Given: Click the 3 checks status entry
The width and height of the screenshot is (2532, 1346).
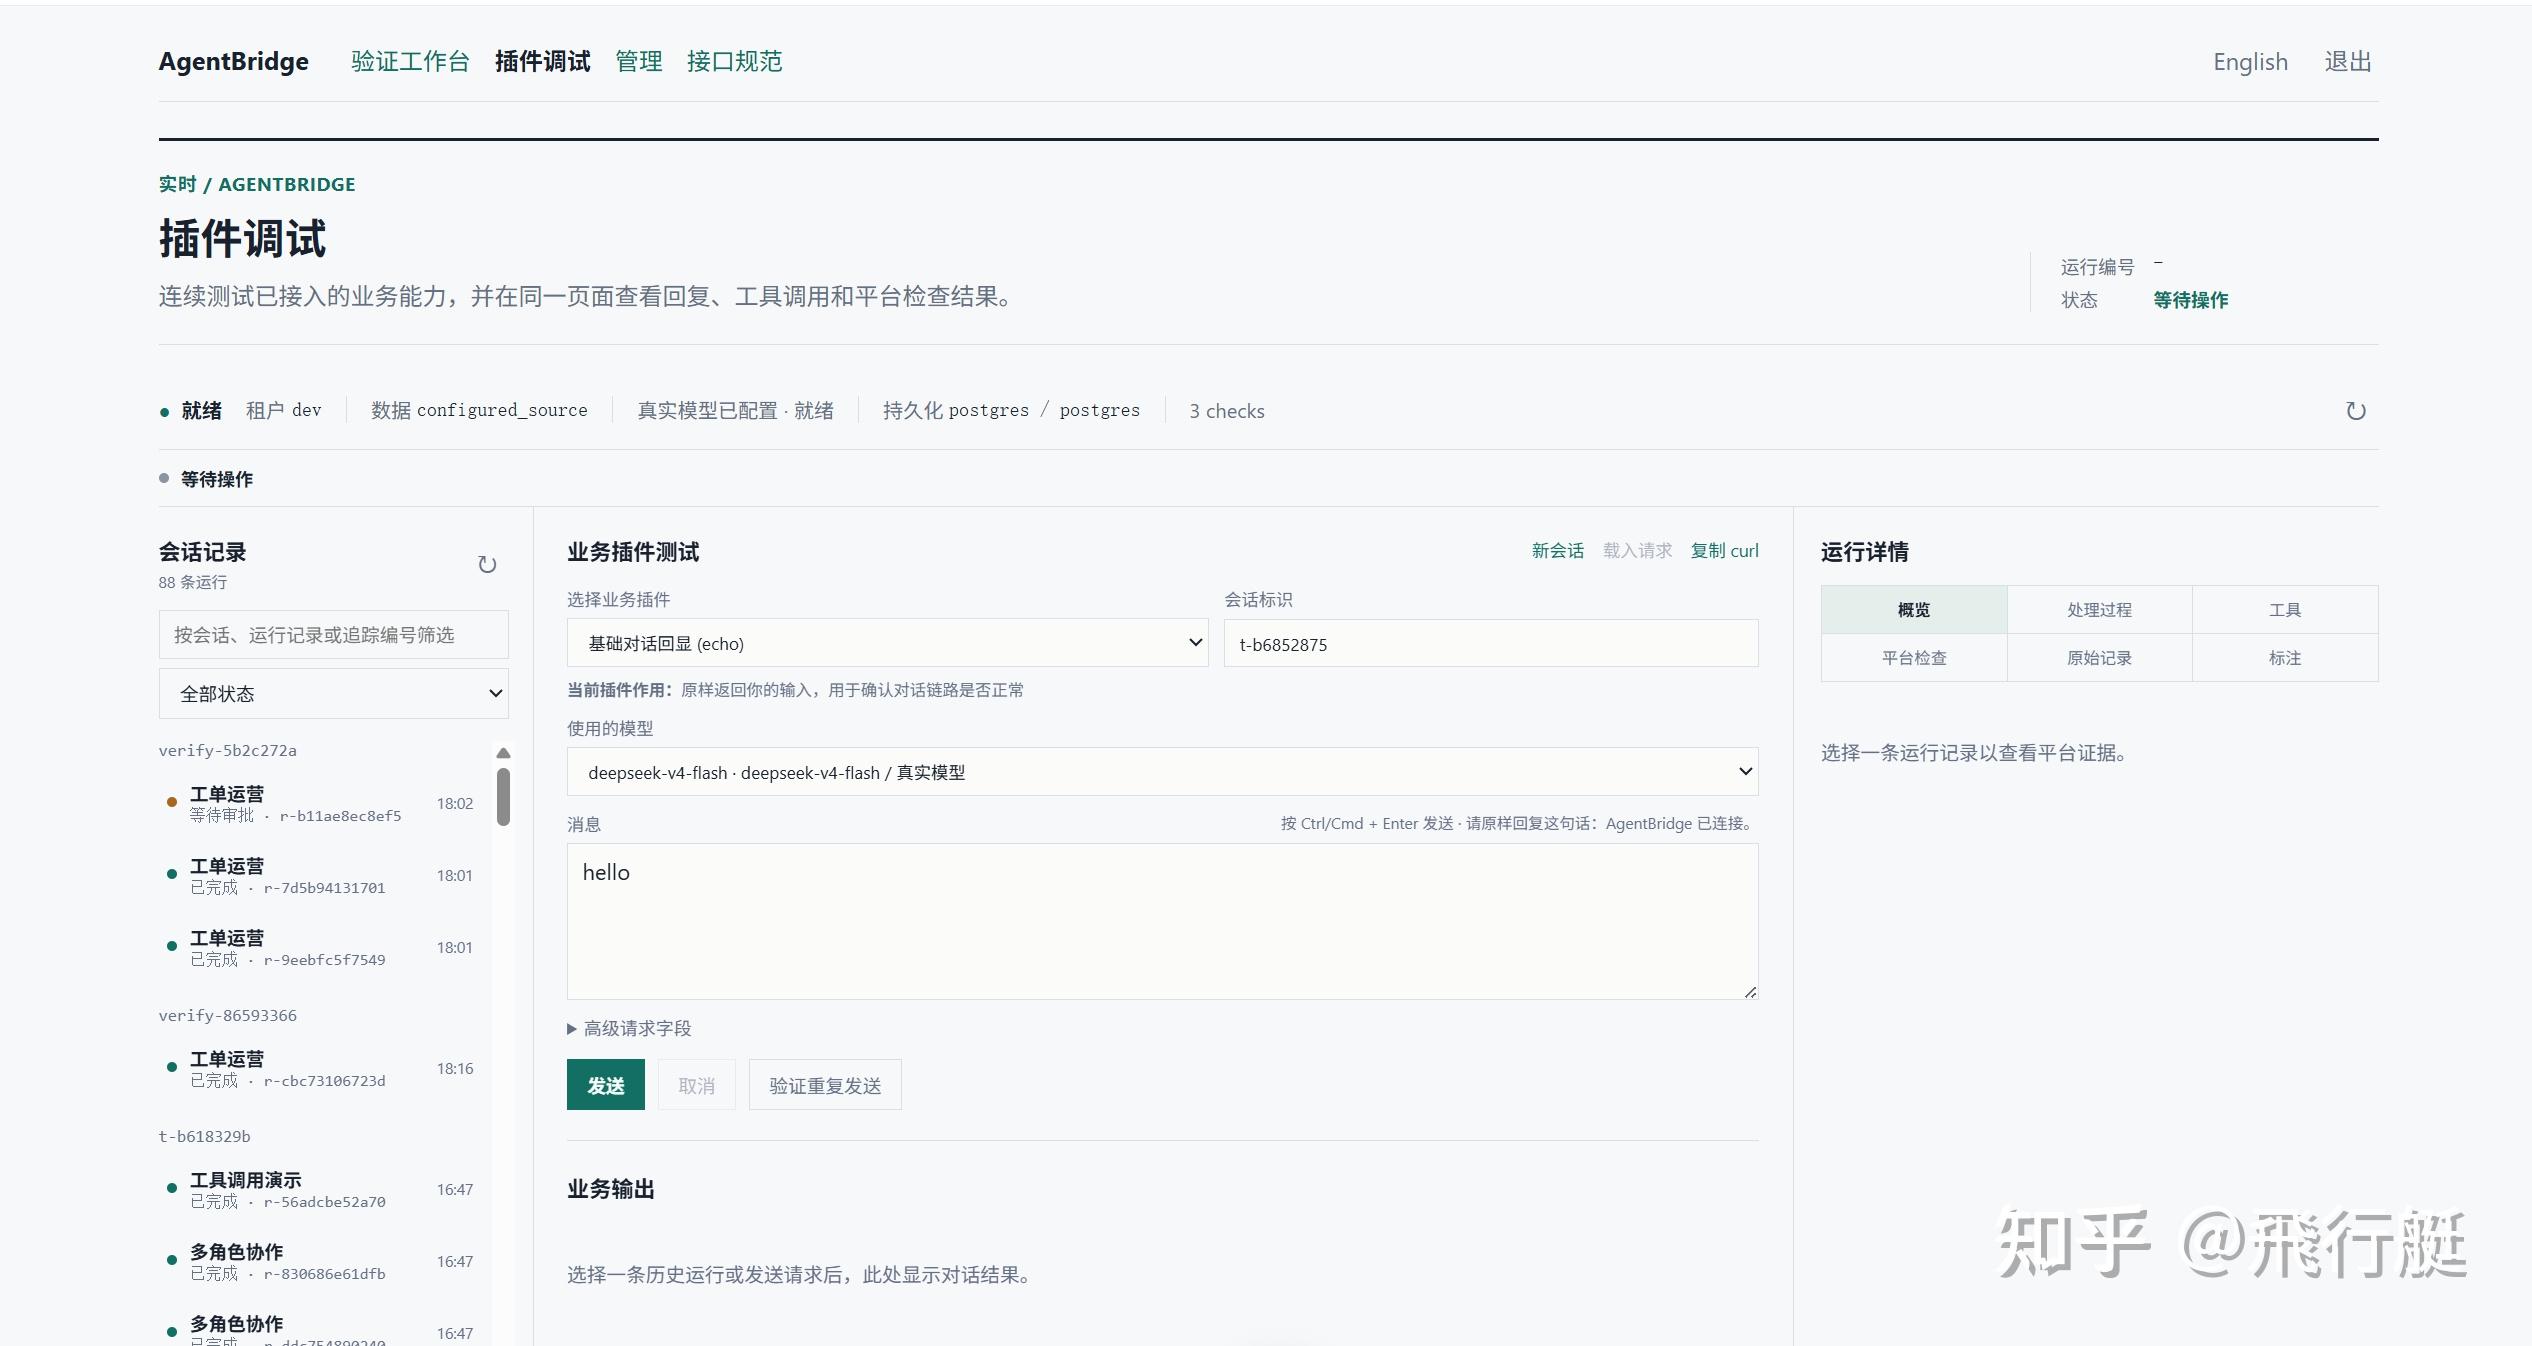Looking at the screenshot, I should pos(1227,411).
